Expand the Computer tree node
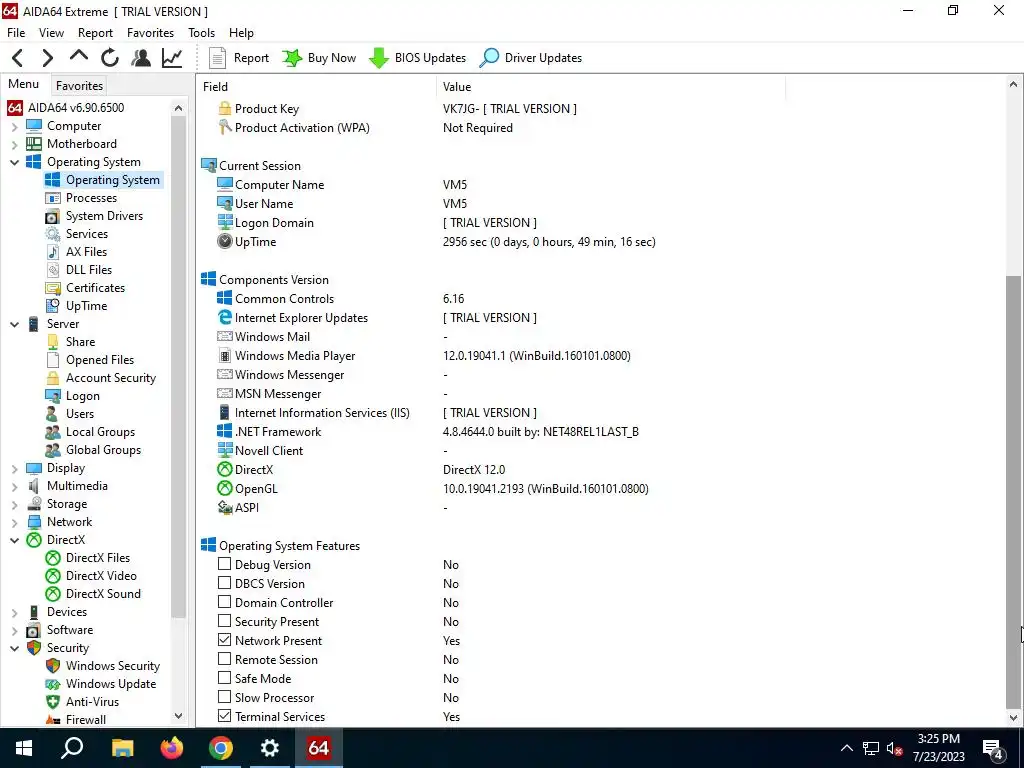1024x768 pixels. pos(14,127)
